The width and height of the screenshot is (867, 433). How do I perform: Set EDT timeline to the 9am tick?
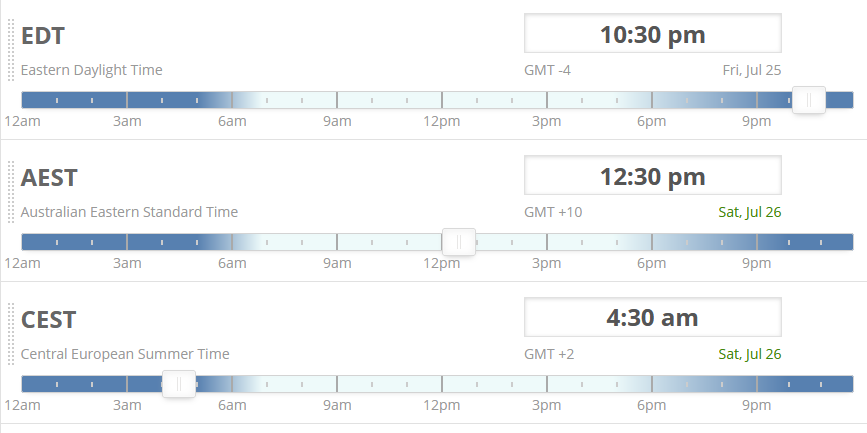[x=337, y=100]
